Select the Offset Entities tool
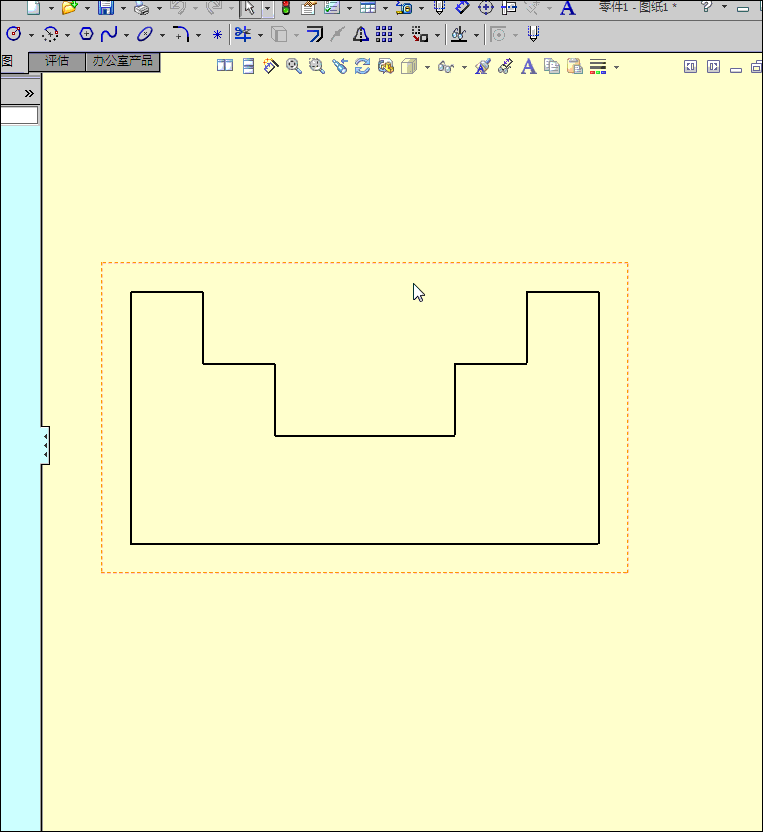This screenshot has height=832, width=763. 315,34
